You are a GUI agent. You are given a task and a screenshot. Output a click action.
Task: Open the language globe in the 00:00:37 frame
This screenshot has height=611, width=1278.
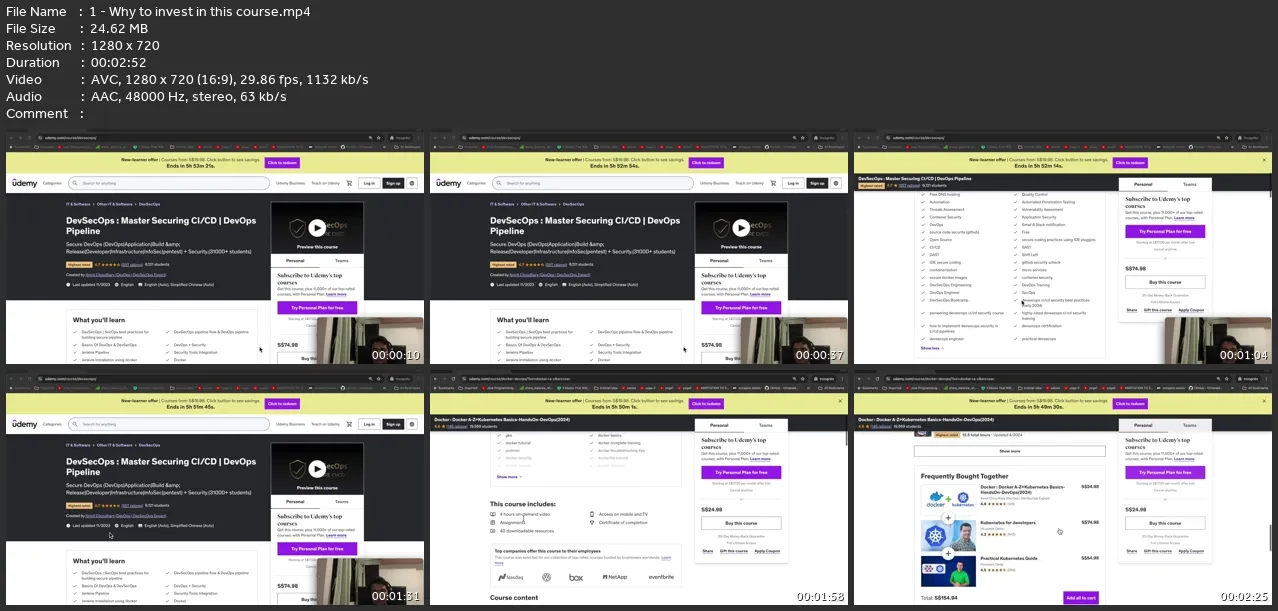tap(837, 183)
